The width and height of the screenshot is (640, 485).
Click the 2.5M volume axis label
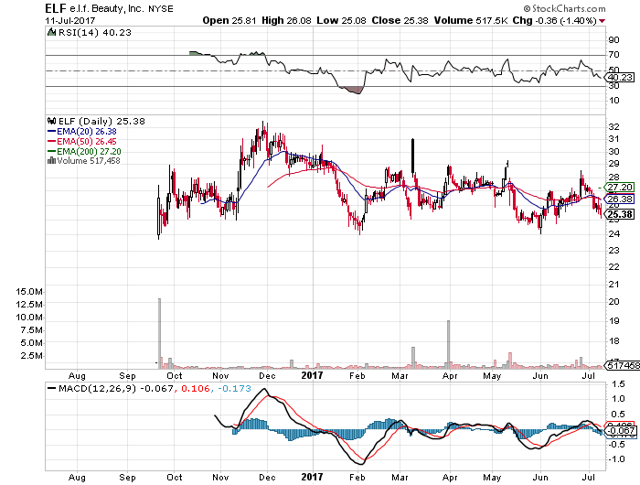click(x=32, y=356)
